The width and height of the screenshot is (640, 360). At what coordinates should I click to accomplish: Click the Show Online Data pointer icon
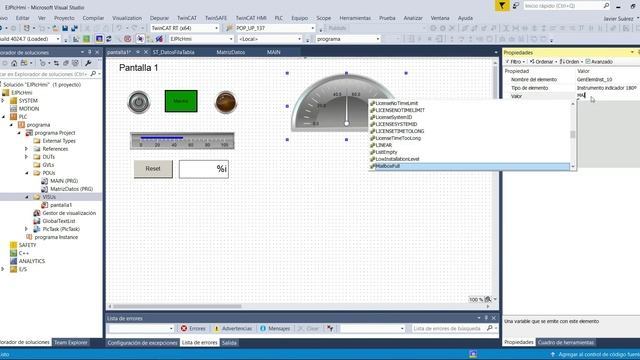coord(140,39)
